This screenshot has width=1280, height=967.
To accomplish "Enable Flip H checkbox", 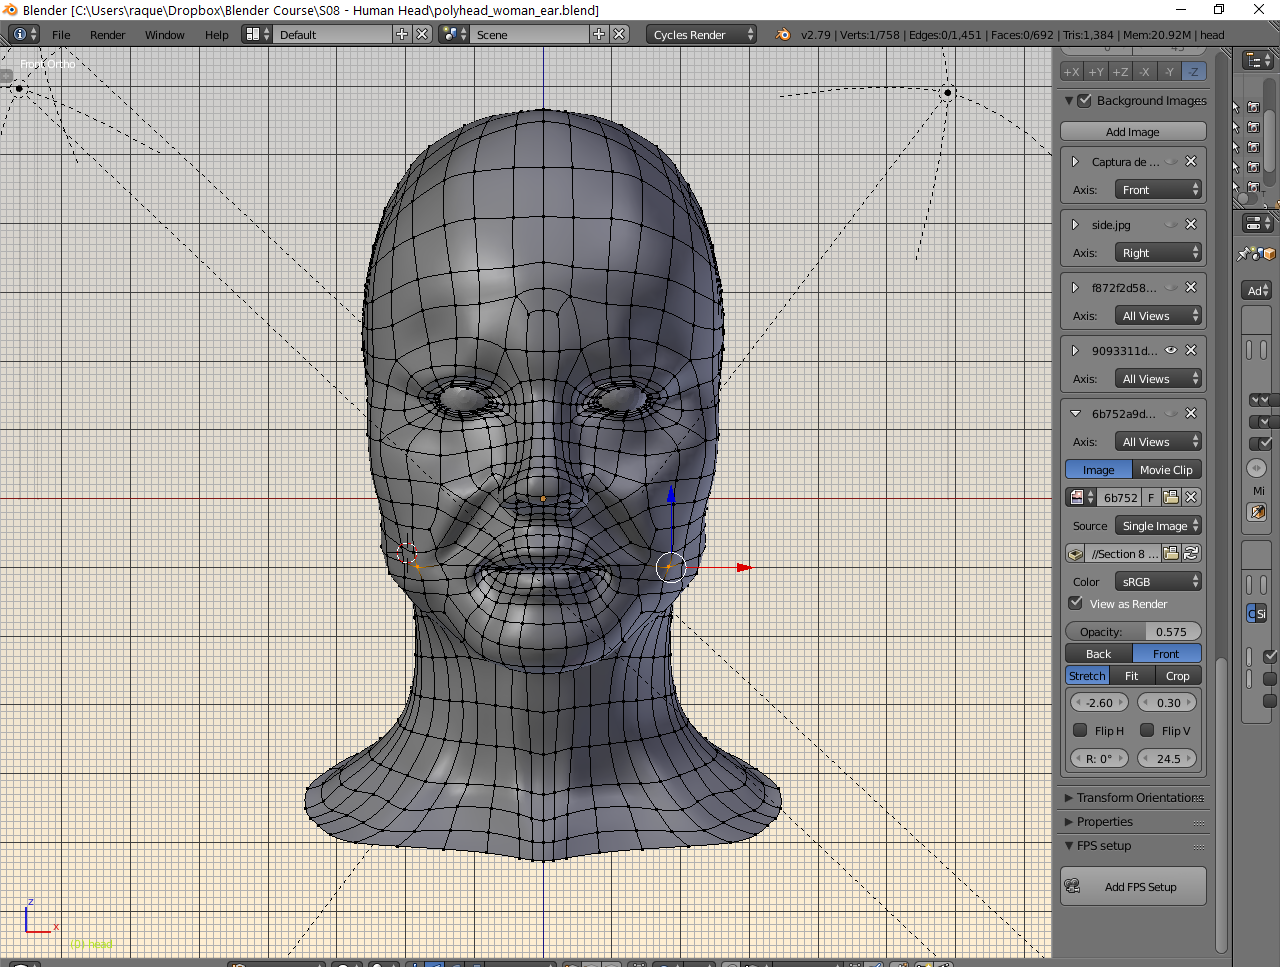I will (x=1080, y=730).
